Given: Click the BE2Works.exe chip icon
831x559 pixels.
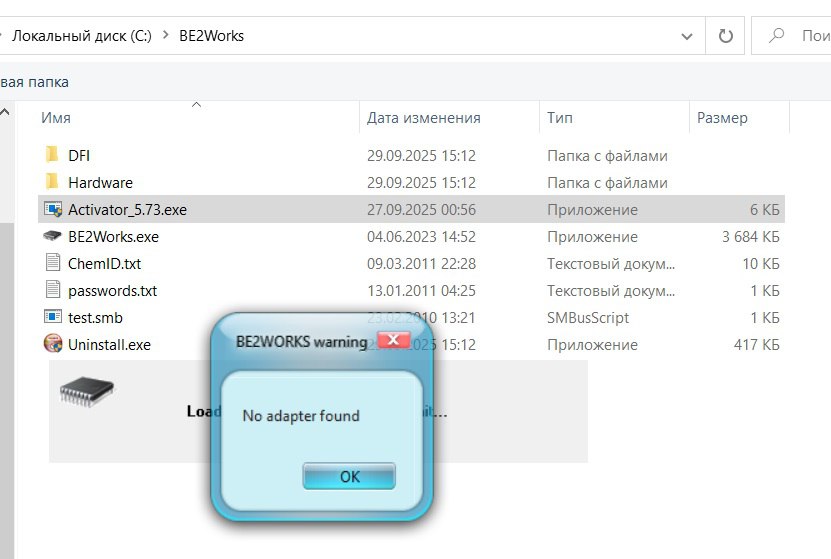Looking at the screenshot, I should point(53,237).
